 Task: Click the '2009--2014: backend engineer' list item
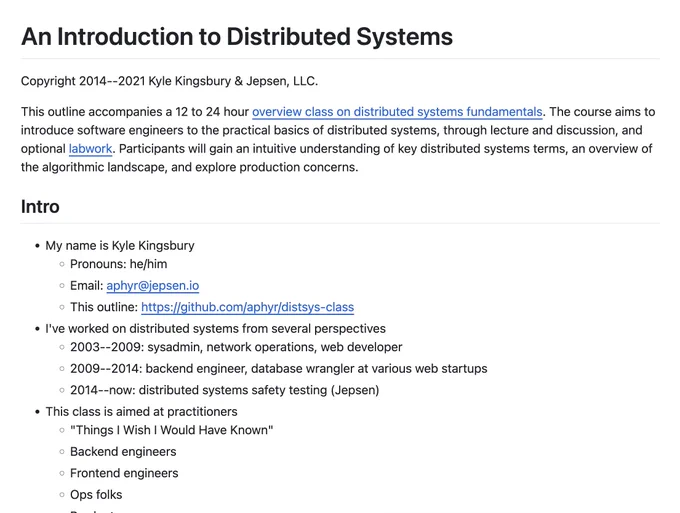[279, 369]
